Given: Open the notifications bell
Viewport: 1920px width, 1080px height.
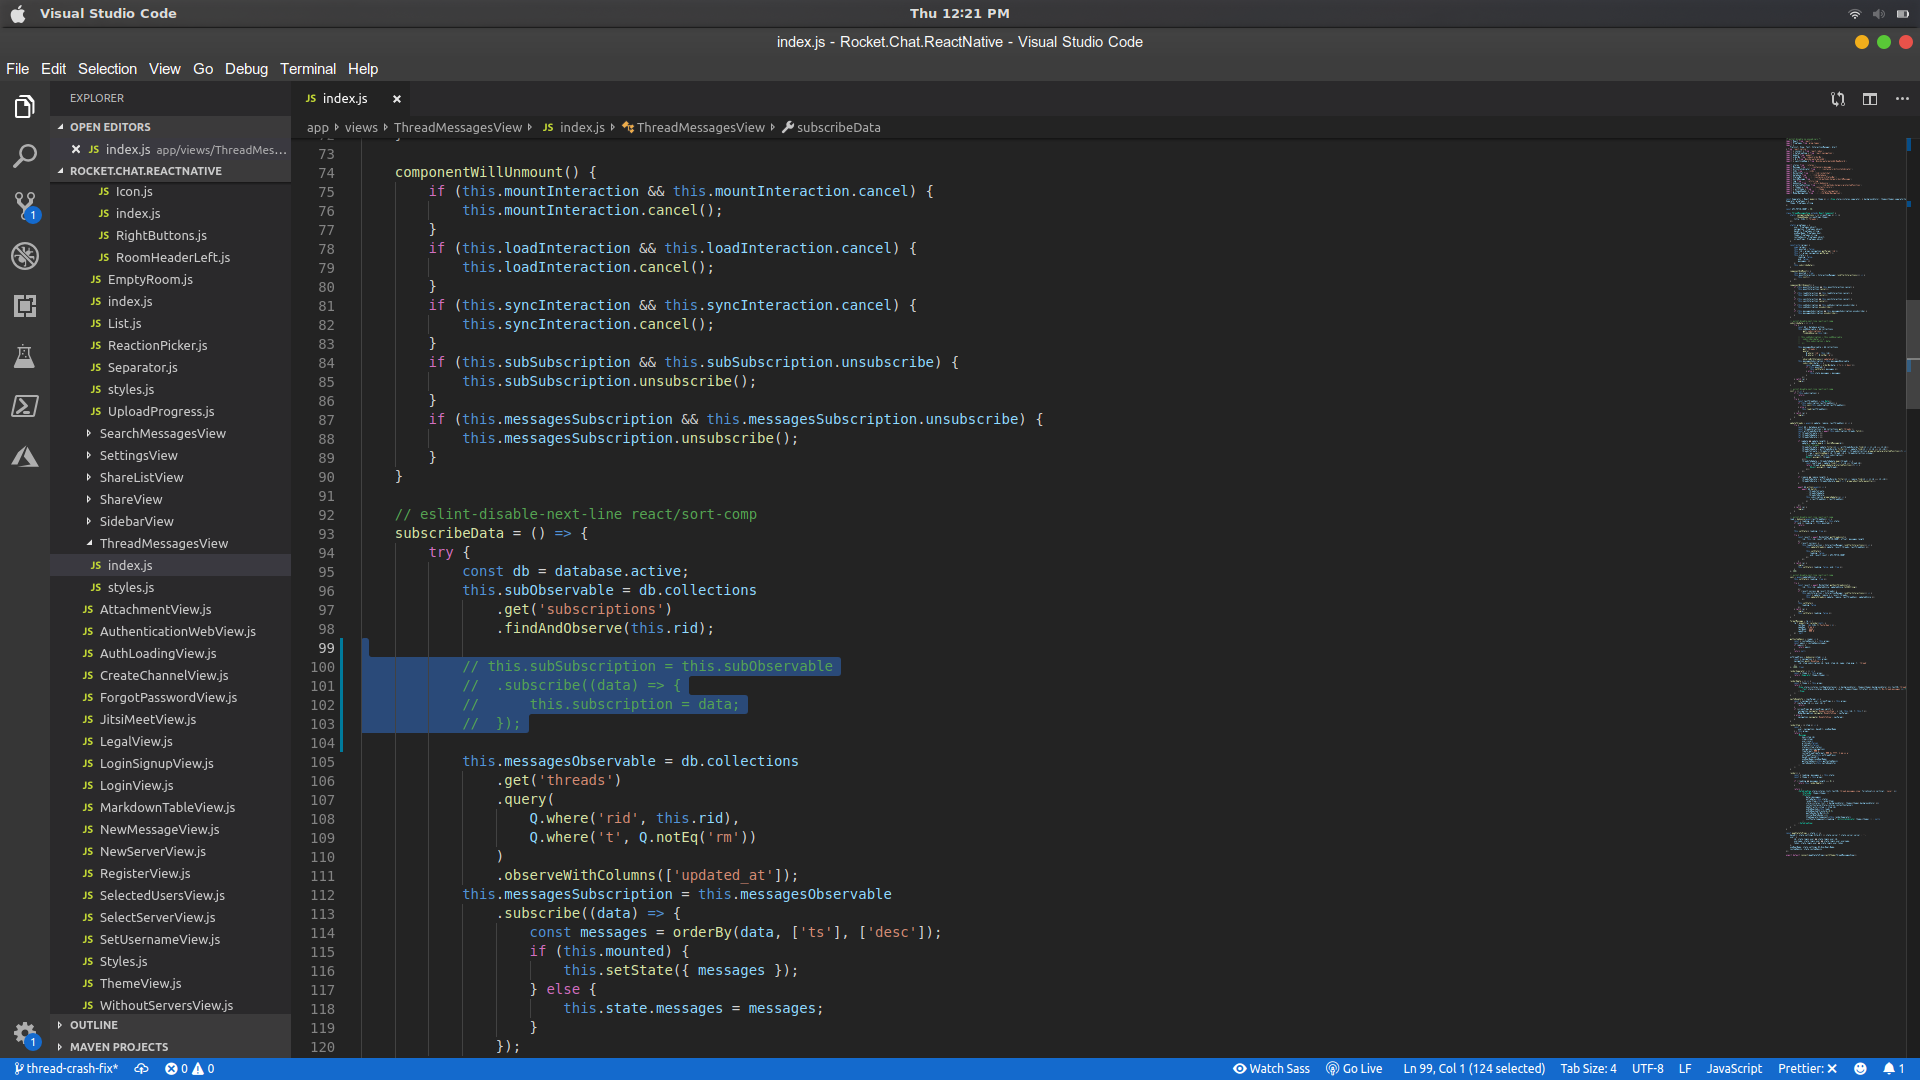Looking at the screenshot, I should click(x=1894, y=1069).
